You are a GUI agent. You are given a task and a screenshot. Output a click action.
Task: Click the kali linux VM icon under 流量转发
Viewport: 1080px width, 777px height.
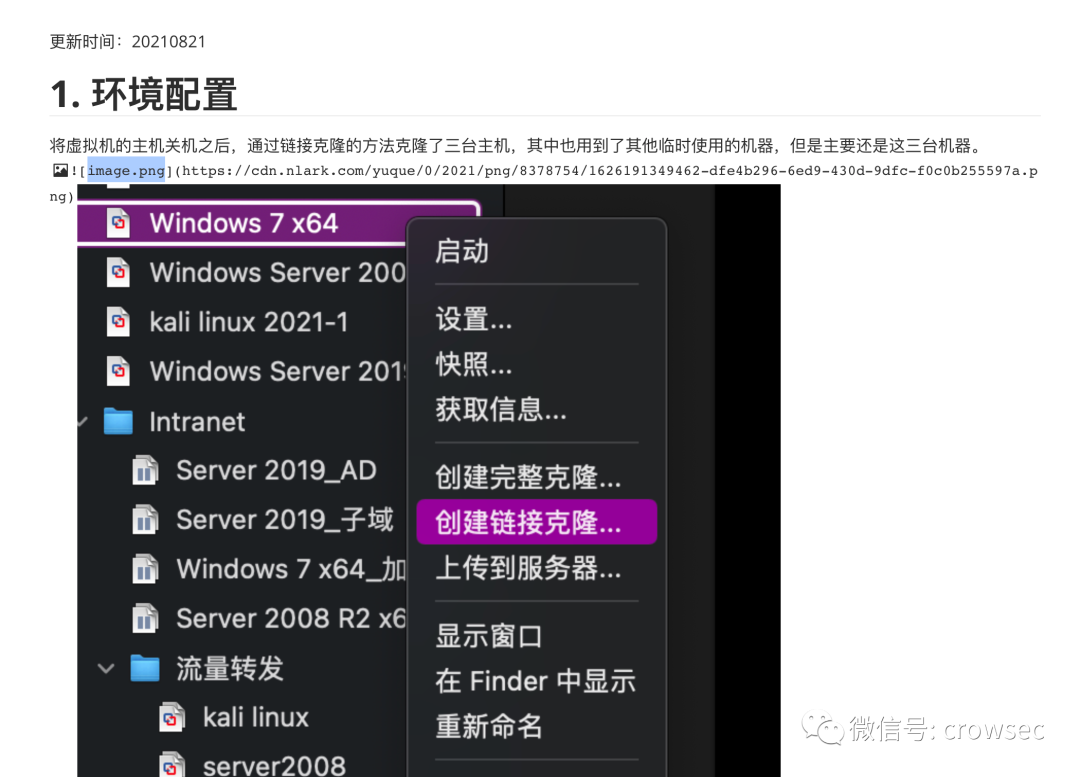pos(172,717)
